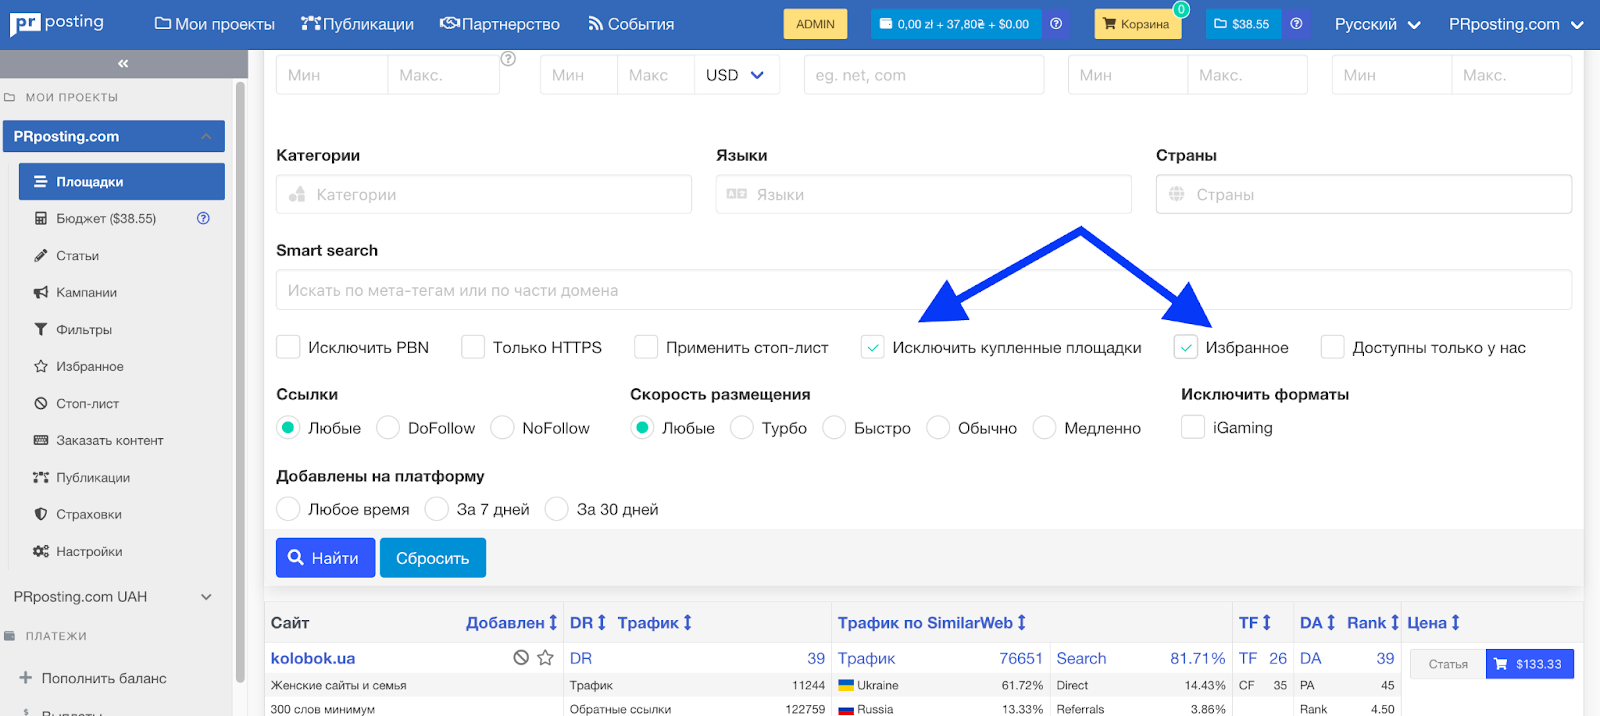The height and width of the screenshot is (716, 1600).
Task: Click help icon next to Бюджет
Action: [203, 218]
